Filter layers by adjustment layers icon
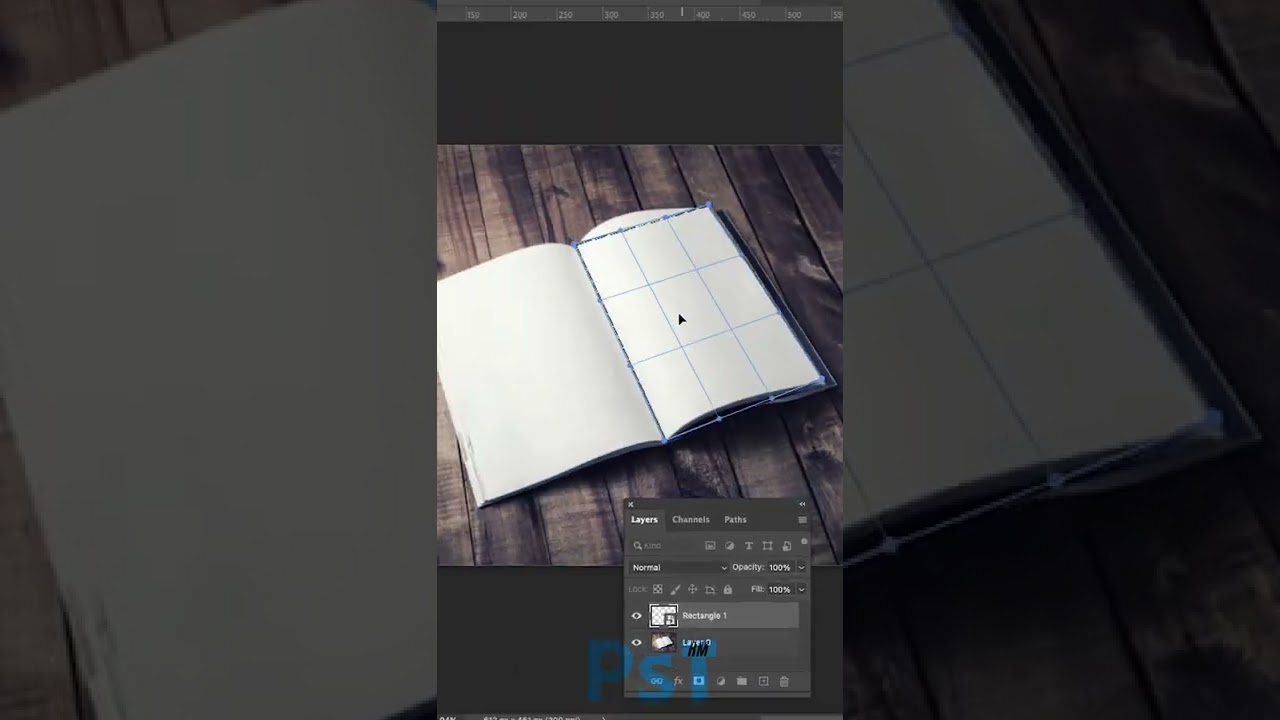Screen dimensions: 1280x720 [729, 546]
